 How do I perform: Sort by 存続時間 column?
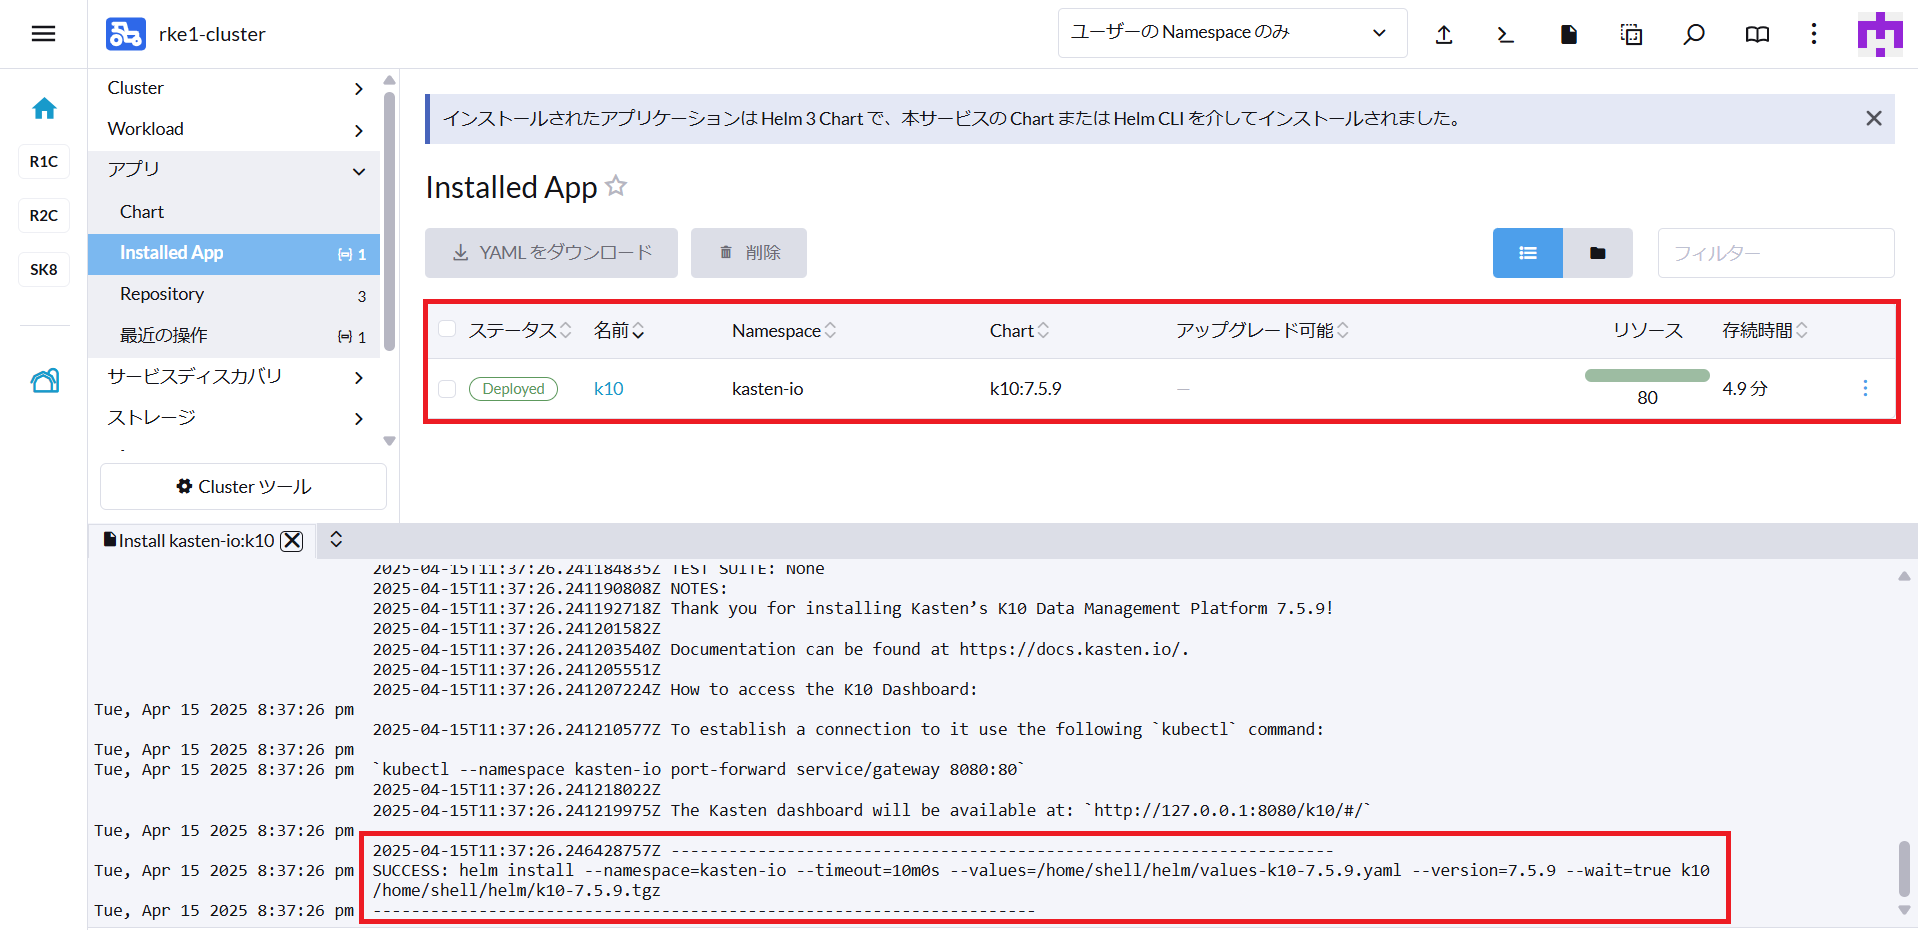tap(1765, 330)
